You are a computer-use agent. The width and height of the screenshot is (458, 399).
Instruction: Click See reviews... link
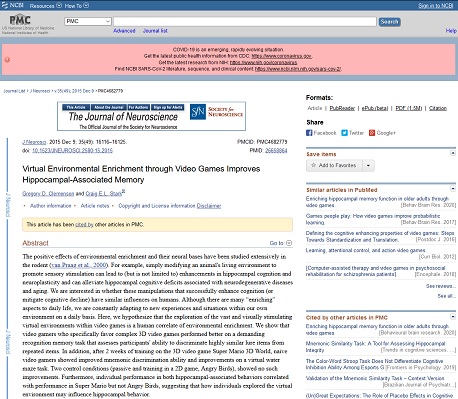(x=441, y=286)
